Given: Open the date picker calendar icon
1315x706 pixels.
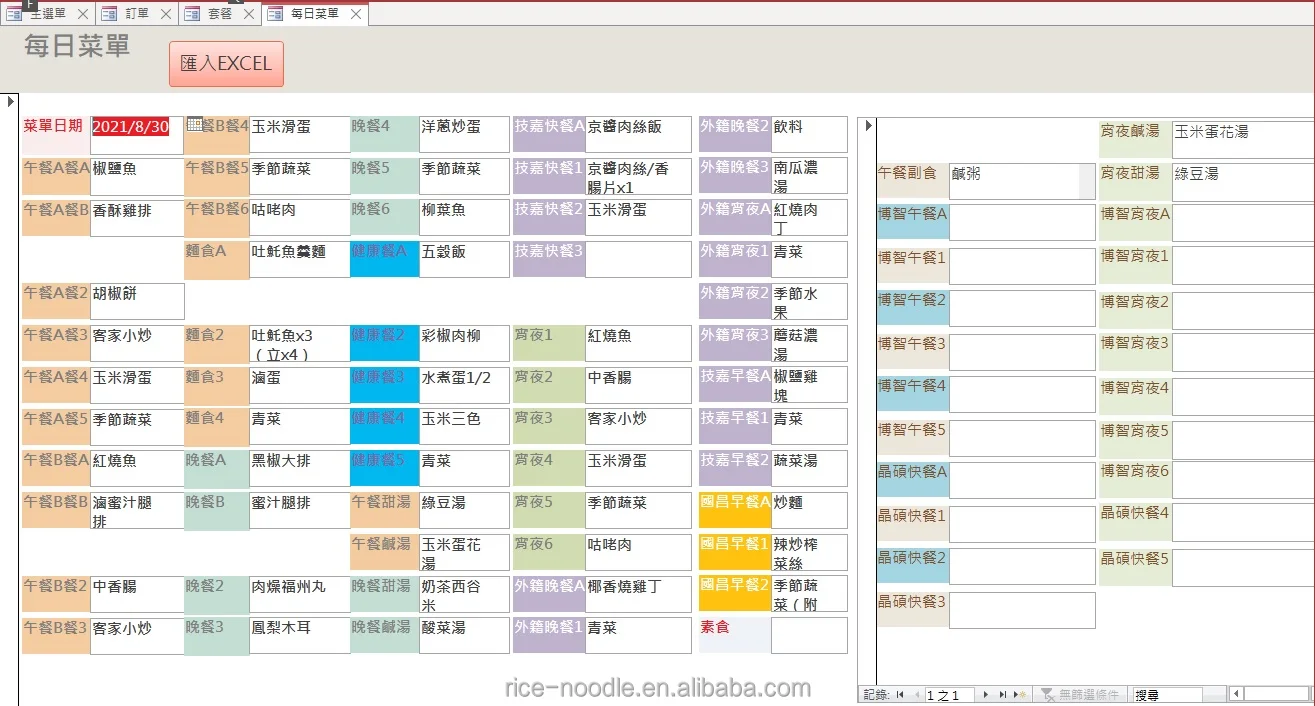Looking at the screenshot, I should coord(194,125).
